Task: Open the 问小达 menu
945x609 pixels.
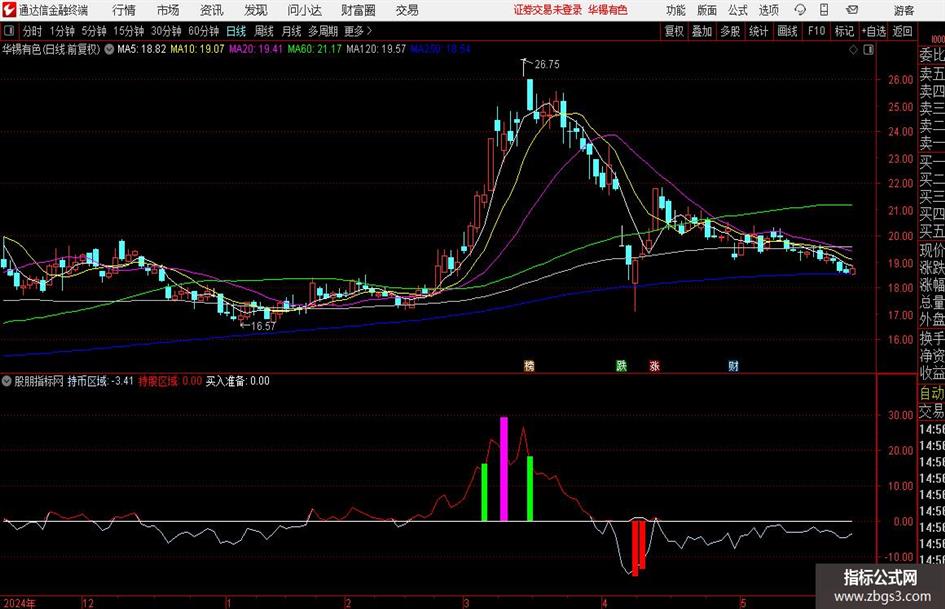Action: (x=304, y=10)
